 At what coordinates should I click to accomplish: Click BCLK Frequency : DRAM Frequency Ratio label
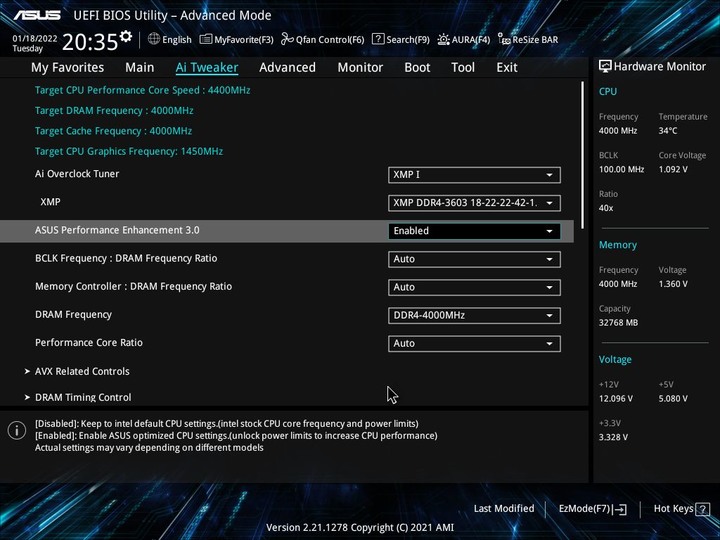[126, 258]
